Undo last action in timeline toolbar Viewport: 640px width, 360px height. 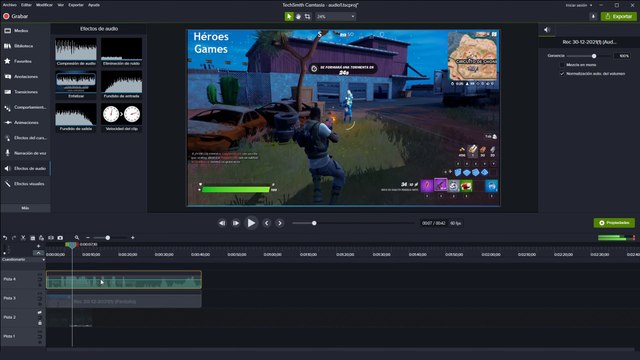point(5,238)
